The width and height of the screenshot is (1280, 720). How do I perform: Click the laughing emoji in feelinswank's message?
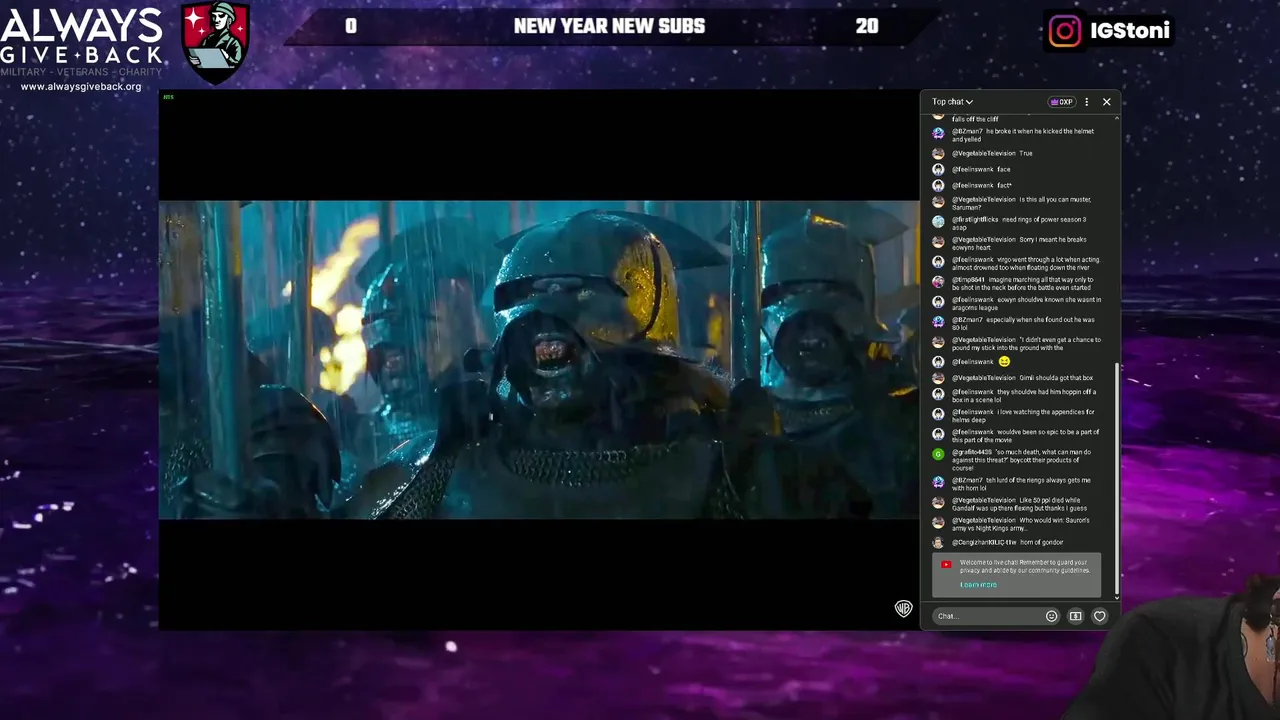(1004, 361)
